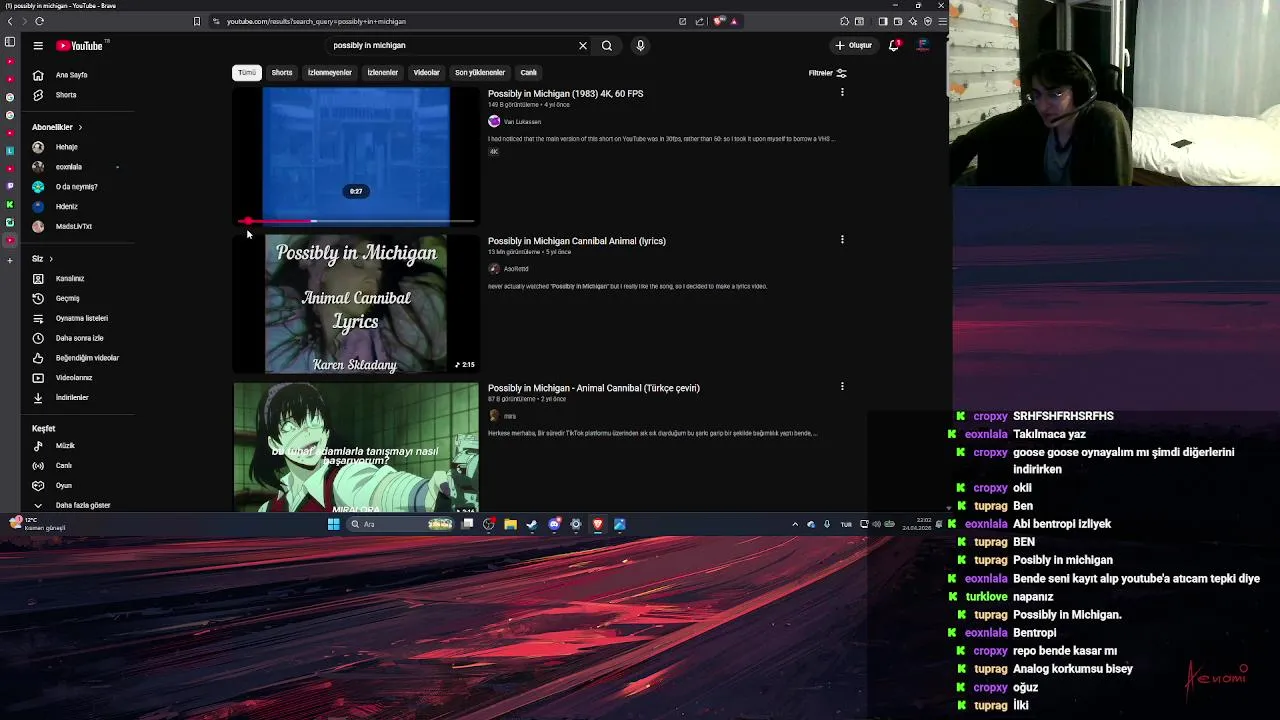The width and height of the screenshot is (1280, 720).
Task: Open options for Cannibal Animal lyrics video
Action: coord(842,239)
